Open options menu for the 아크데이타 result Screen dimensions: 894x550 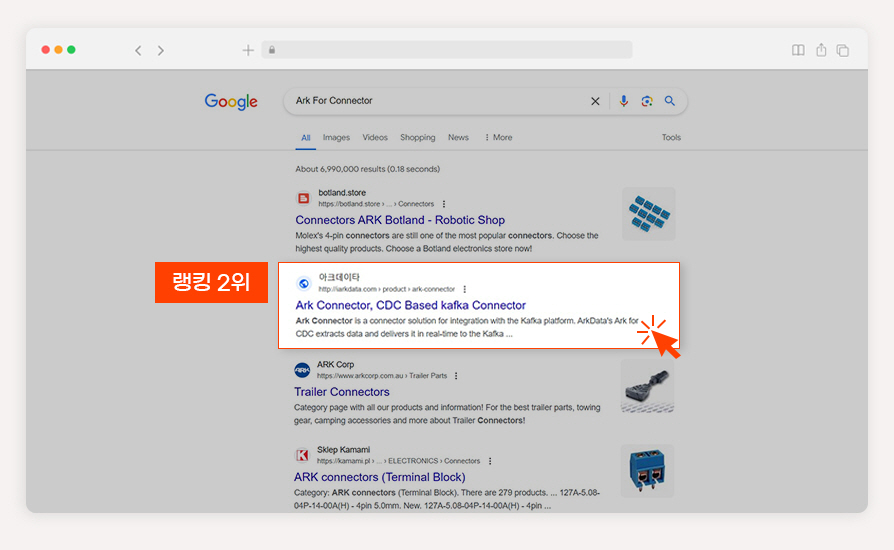click(465, 289)
